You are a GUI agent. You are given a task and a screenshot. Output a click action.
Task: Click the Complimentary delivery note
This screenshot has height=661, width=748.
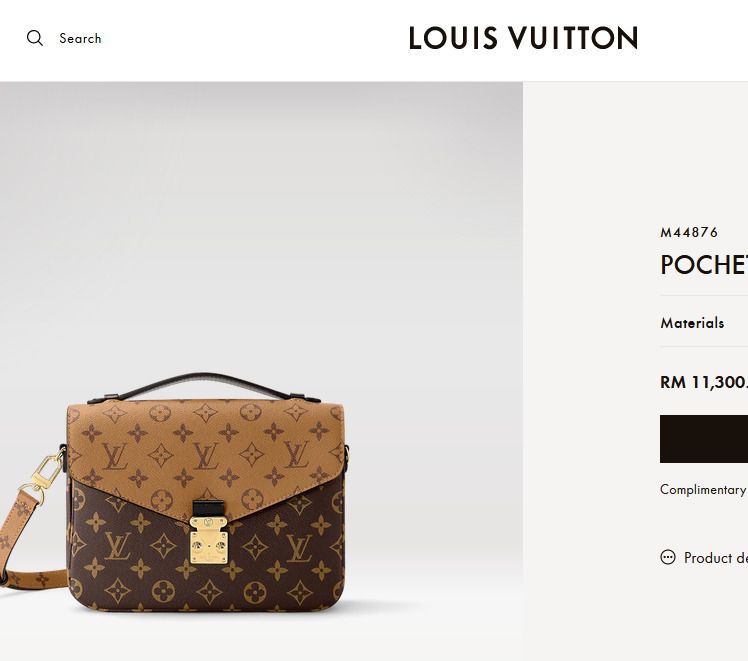pyautogui.click(x=704, y=490)
